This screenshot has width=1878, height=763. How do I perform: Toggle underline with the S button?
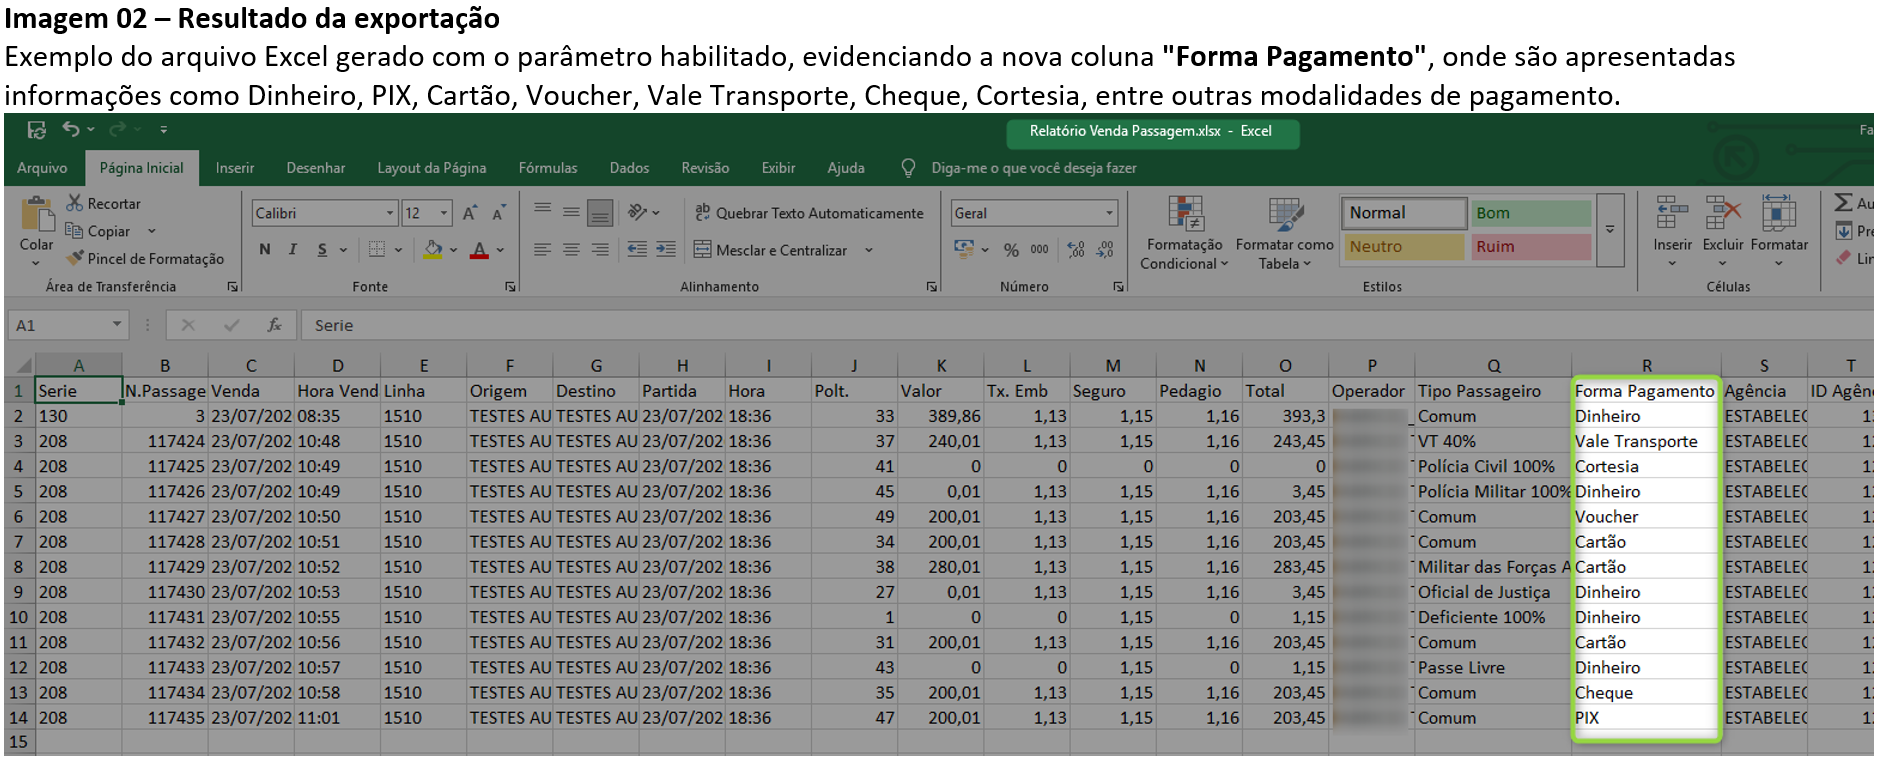click(x=322, y=249)
